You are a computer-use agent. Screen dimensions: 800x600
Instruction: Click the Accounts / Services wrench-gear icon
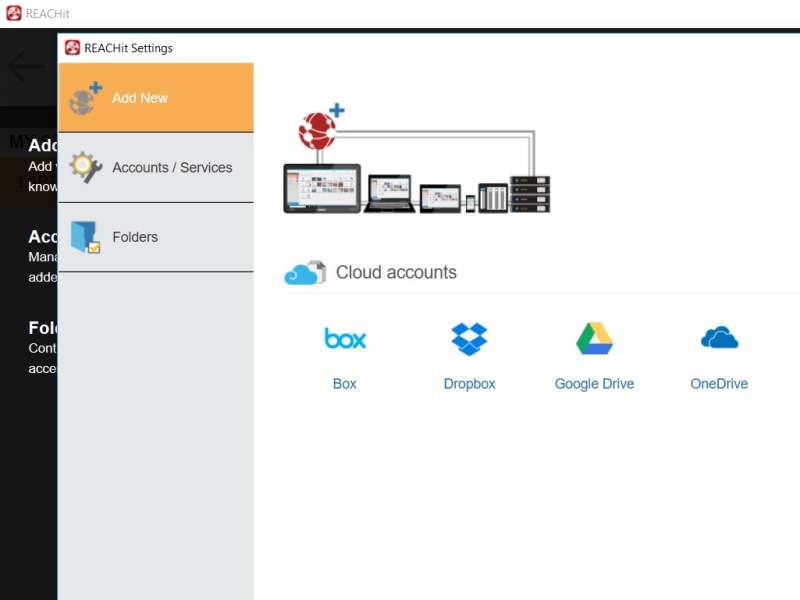pos(85,167)
